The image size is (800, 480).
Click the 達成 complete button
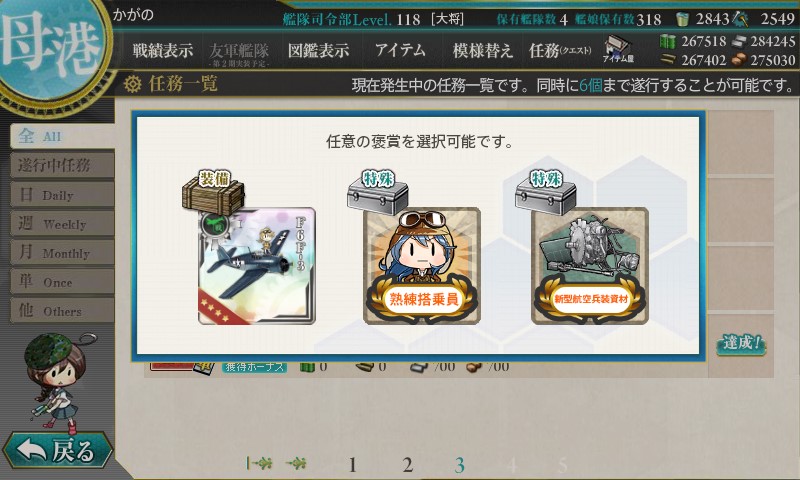741,343
